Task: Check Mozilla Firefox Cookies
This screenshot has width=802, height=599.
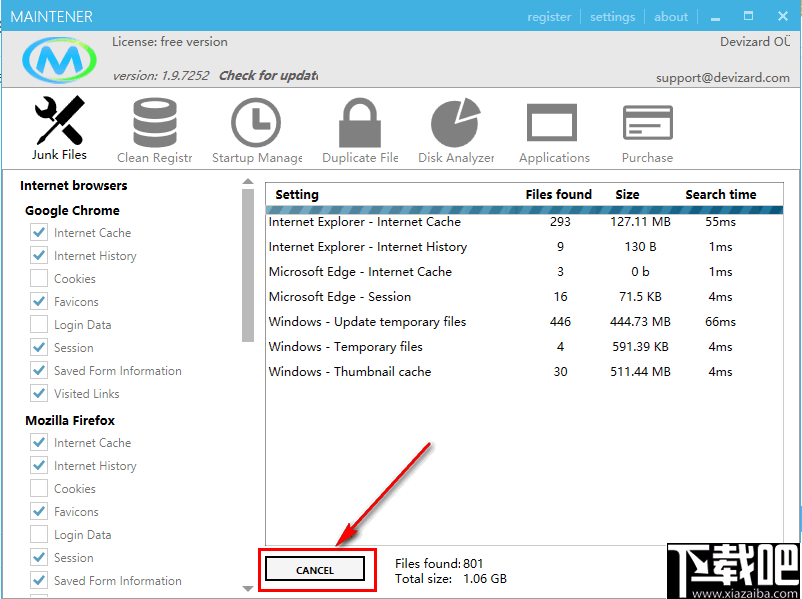Action: point(39,489)
